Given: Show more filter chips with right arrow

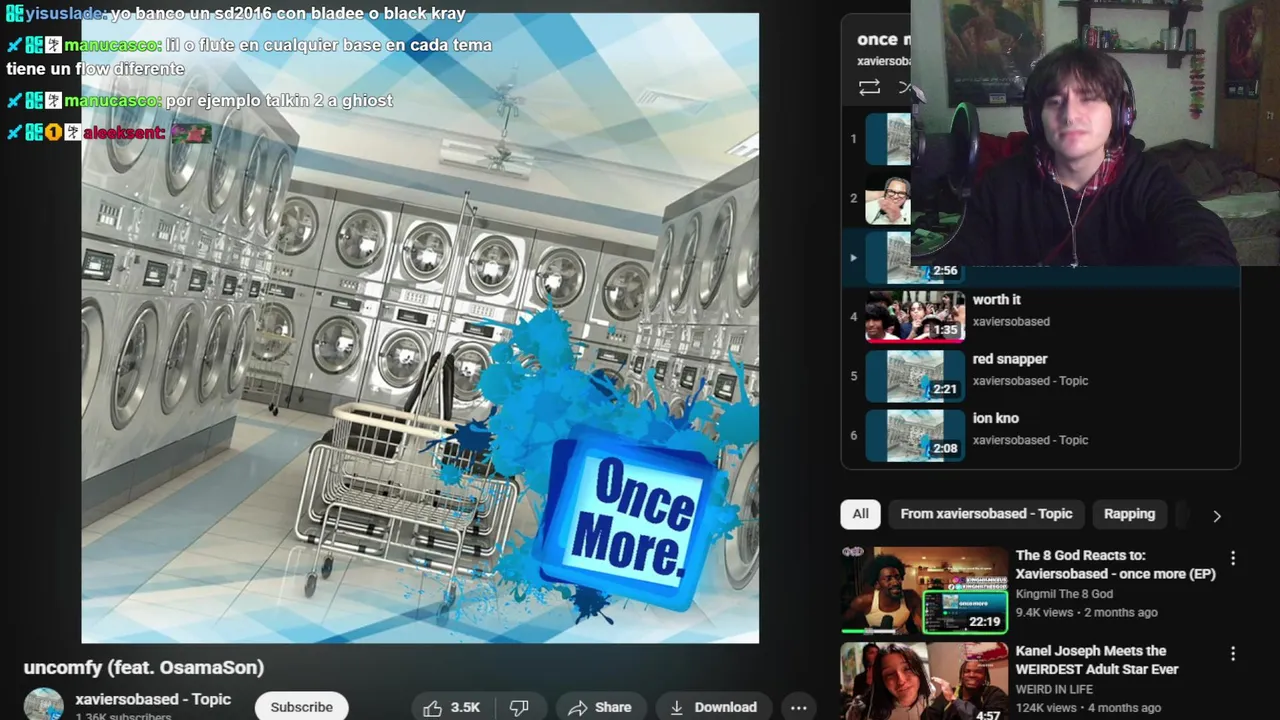Looking at the screenshot, I should pos(1217,516).
